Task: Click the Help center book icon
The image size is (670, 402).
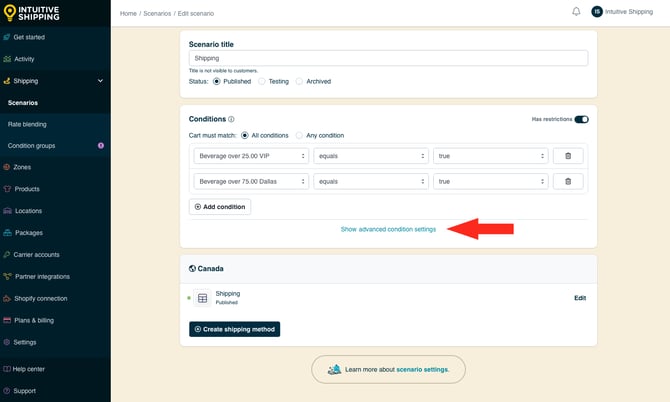Action: pyautogui.click(x=7, y=369)
